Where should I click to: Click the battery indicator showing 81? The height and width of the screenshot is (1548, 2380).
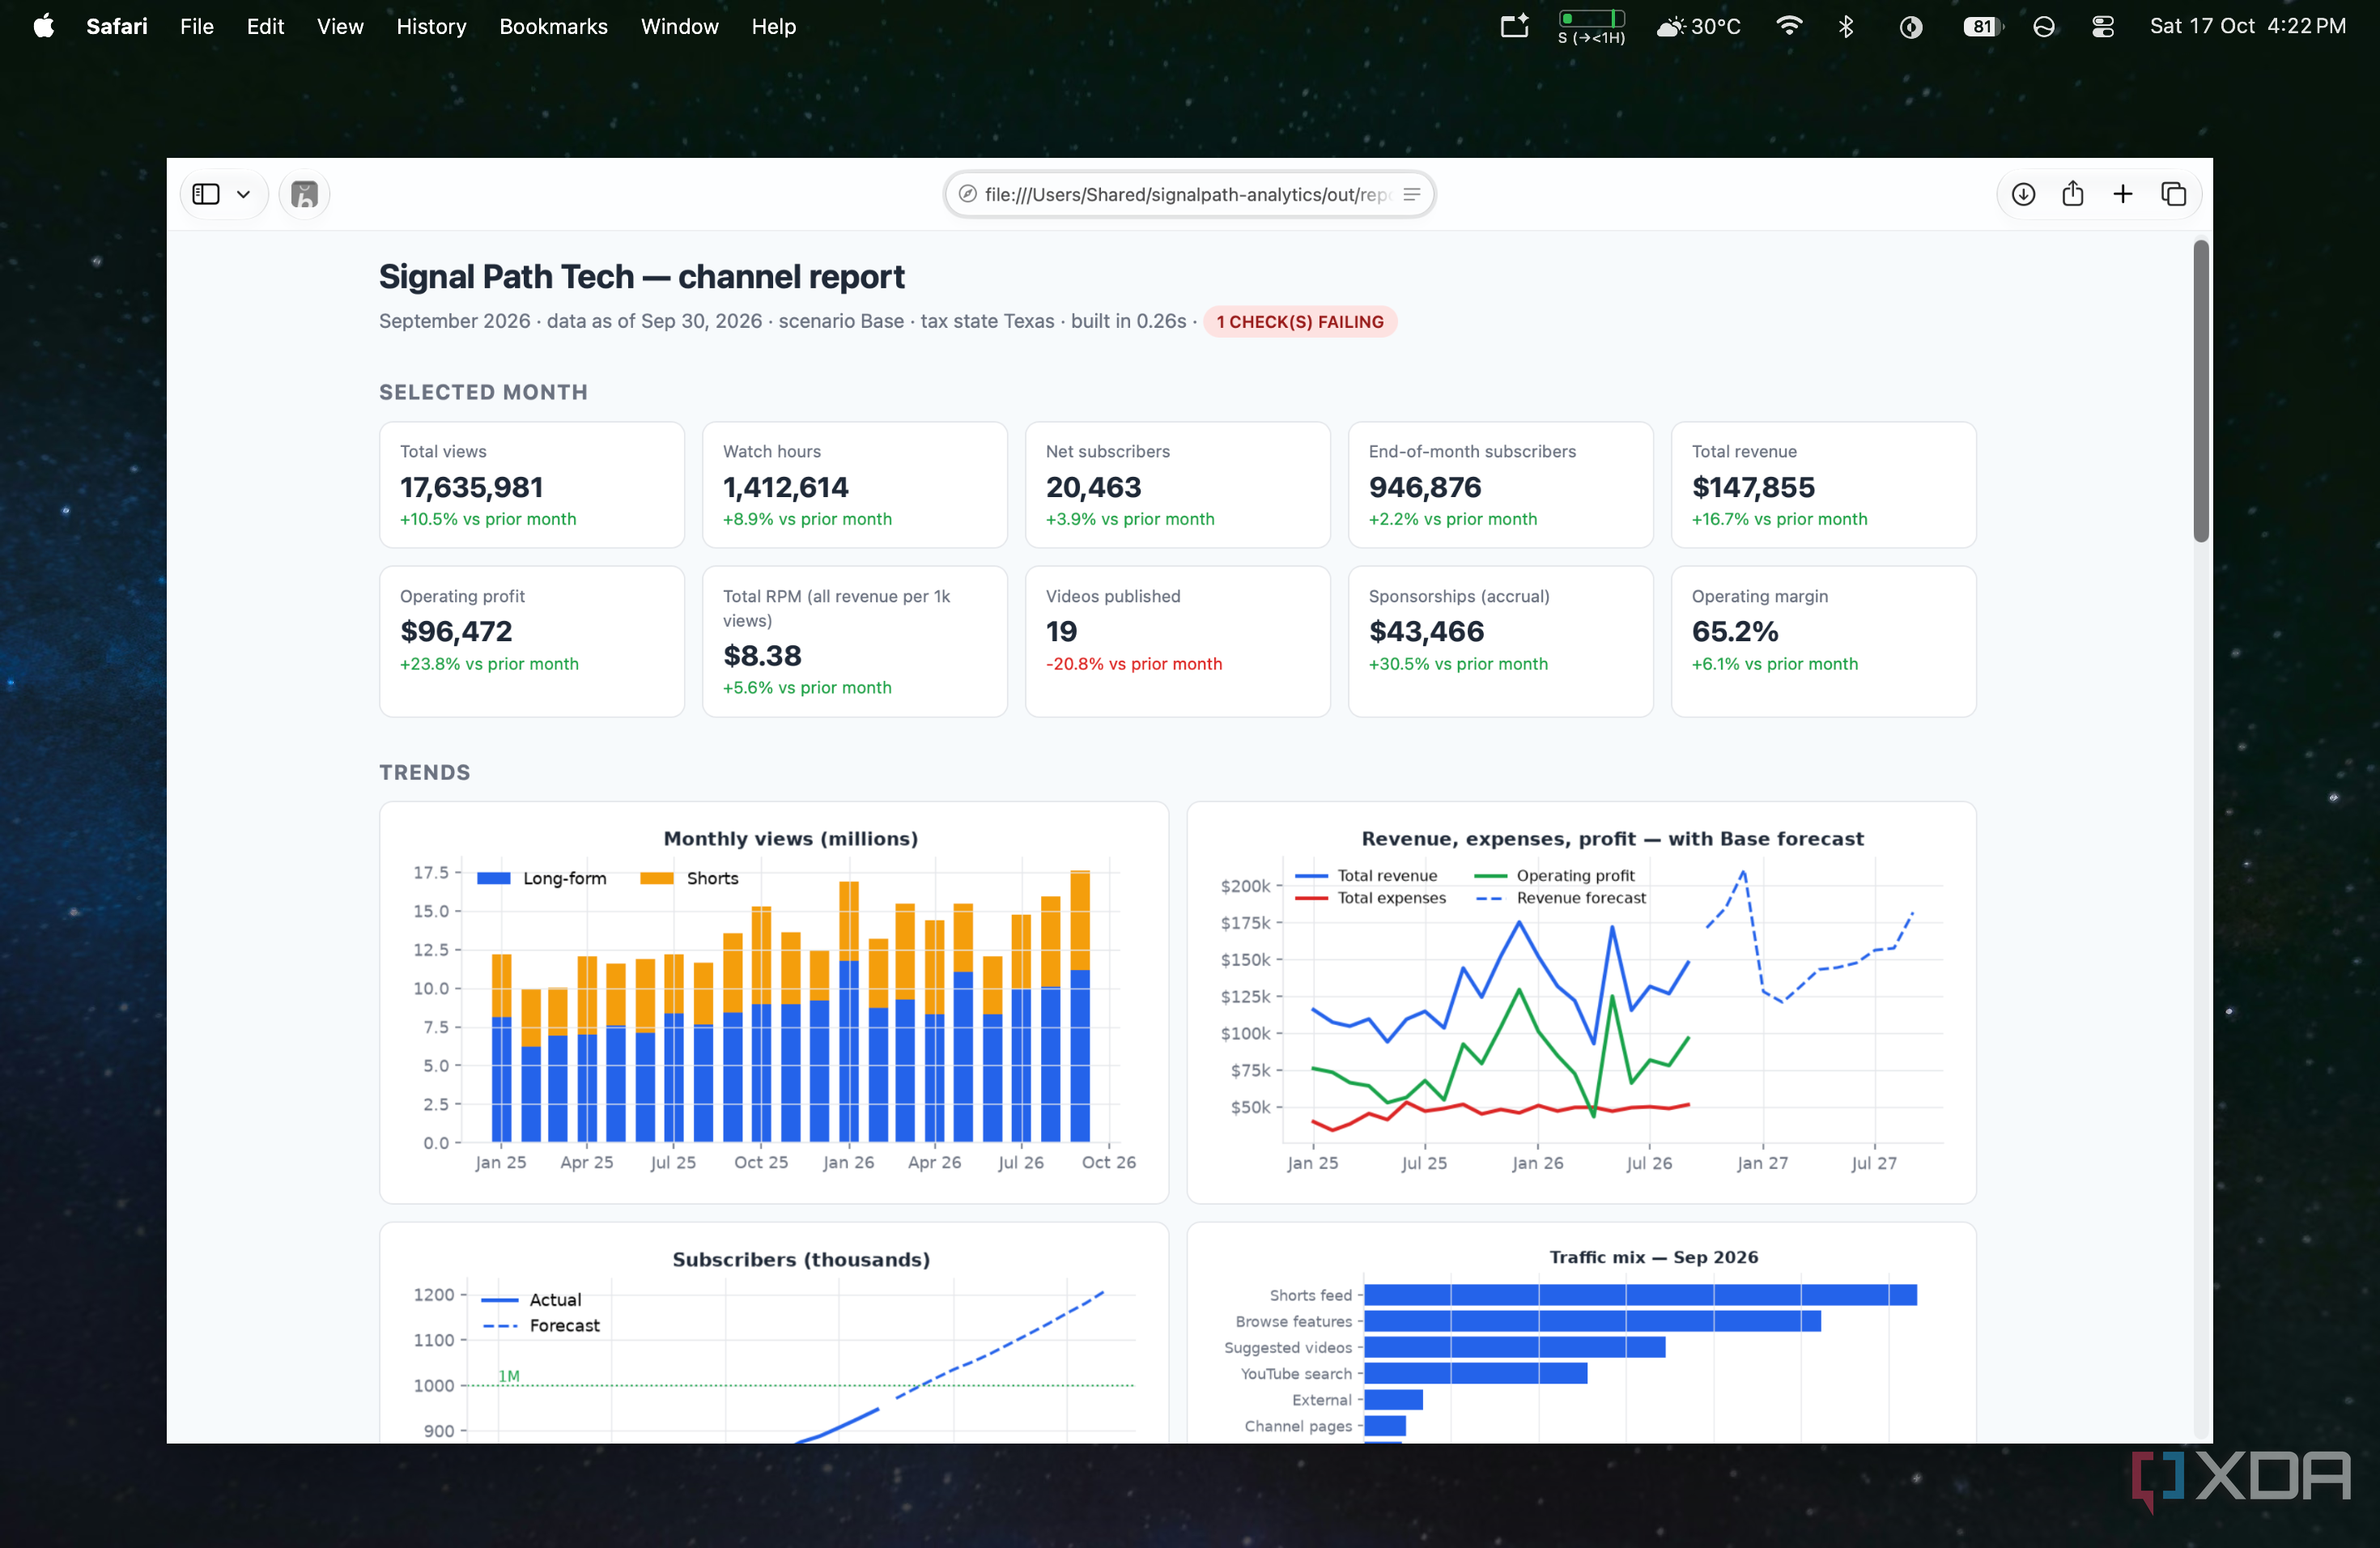coord(1982,27)
